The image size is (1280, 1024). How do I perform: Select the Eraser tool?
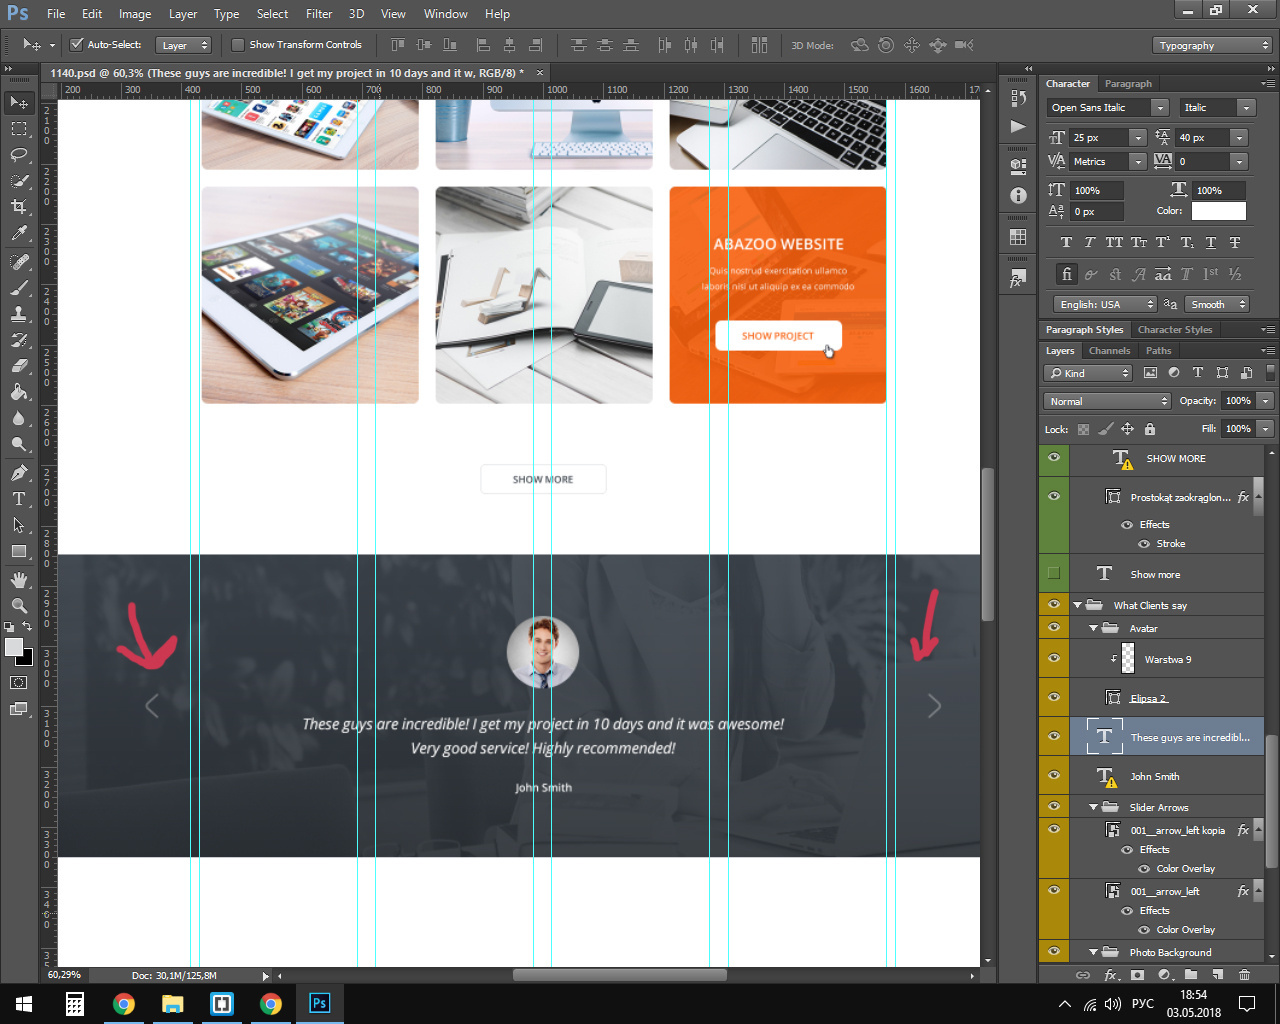[x=19, y=366]
